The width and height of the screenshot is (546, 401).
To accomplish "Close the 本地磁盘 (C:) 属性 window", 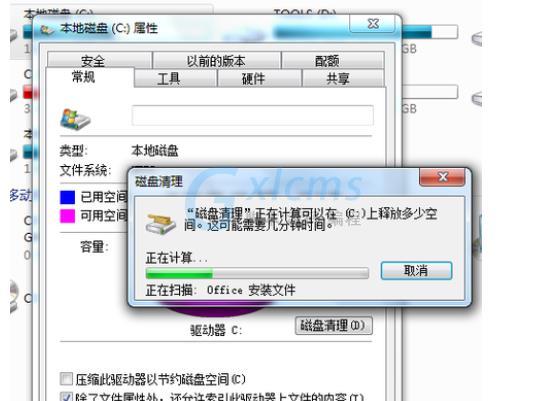I will [x=373, y=24].
